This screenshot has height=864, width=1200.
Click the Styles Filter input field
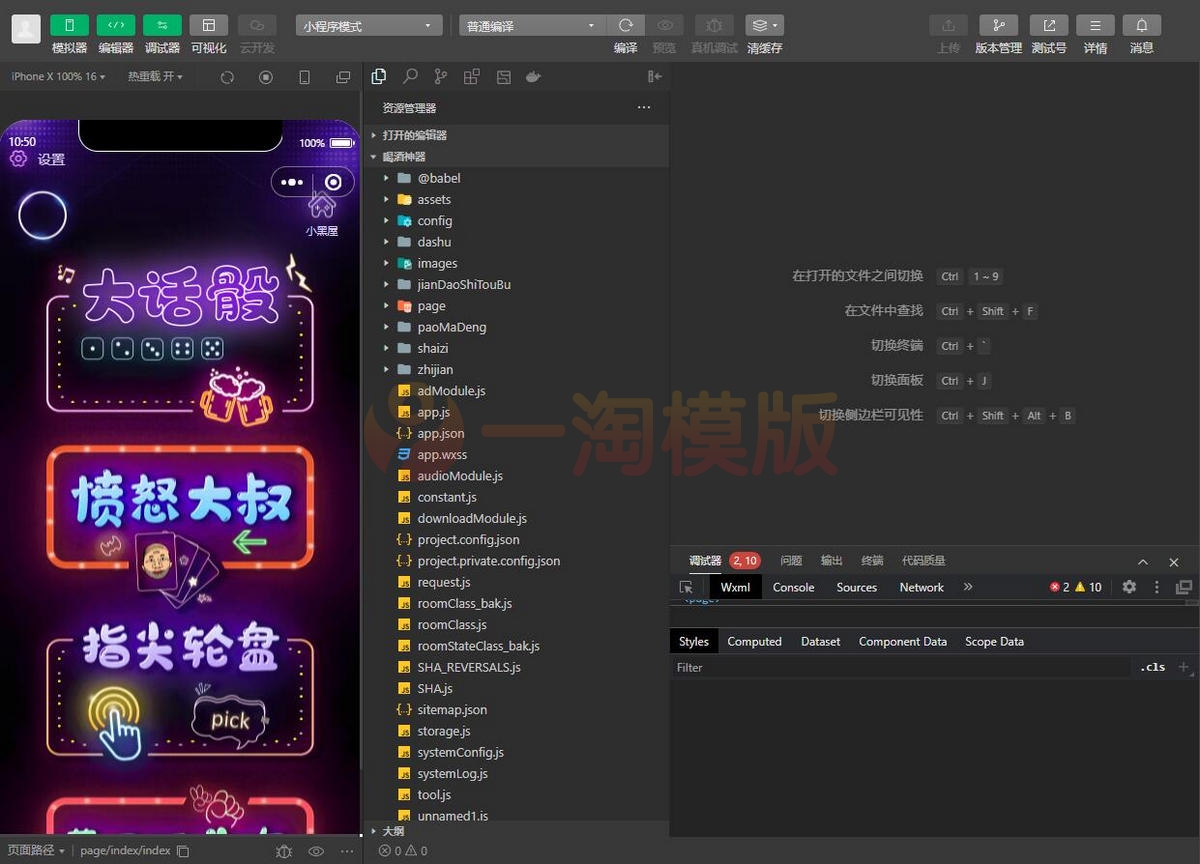(900, 667)
